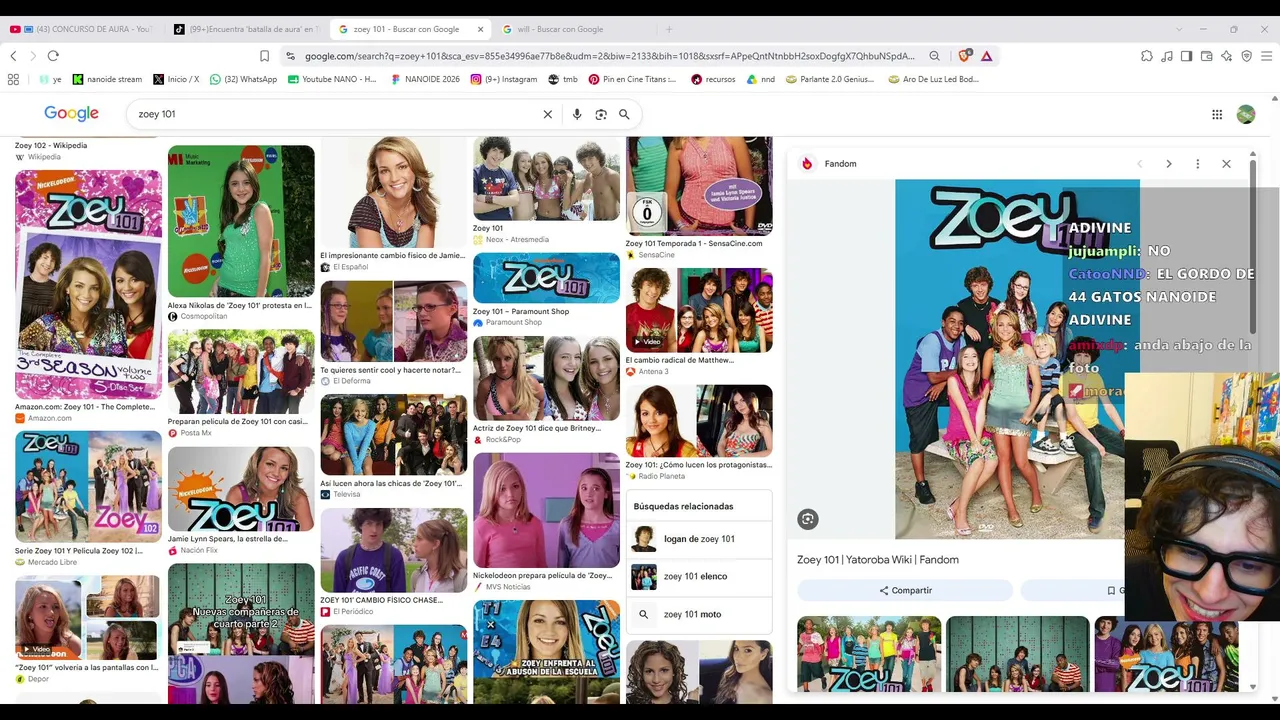Switch to the CONCURSO DE AURA YouTube tab
1280x720 pixels.
(80, 29)
